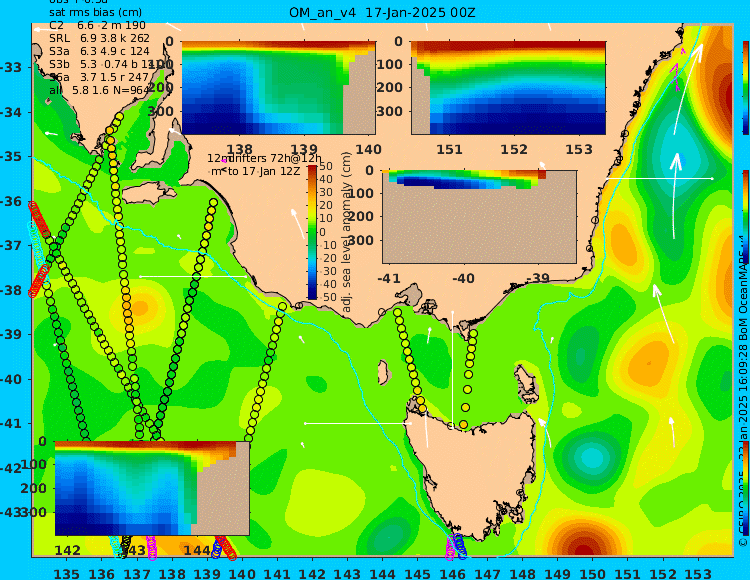750x580 pixels.
Task: Click the 'to 17 Jan 12Z' legend text
Action: tap(264, 171)
